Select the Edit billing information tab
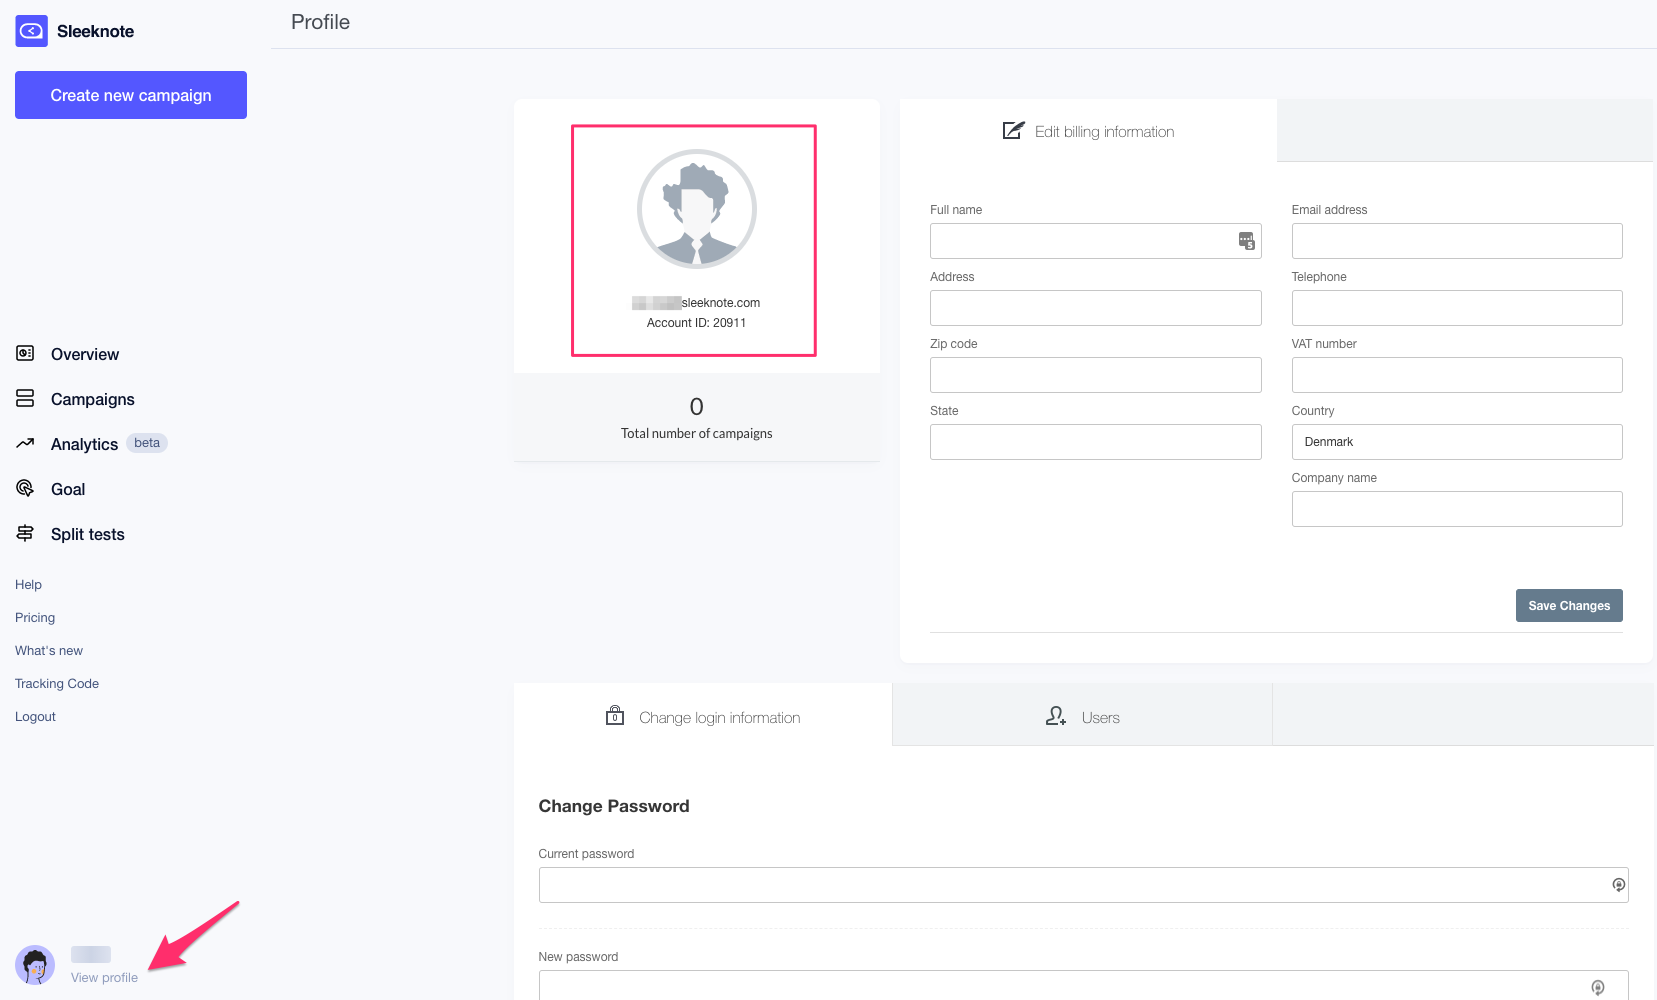This screenshot has width=1657, height=1000. tap(1088, 131)
